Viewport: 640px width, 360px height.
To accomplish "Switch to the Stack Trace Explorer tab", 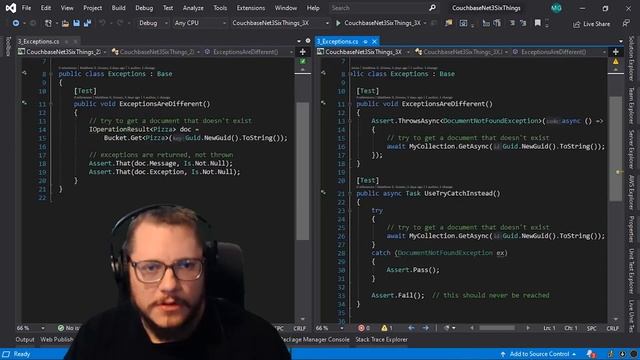I will tap(381, 339).
